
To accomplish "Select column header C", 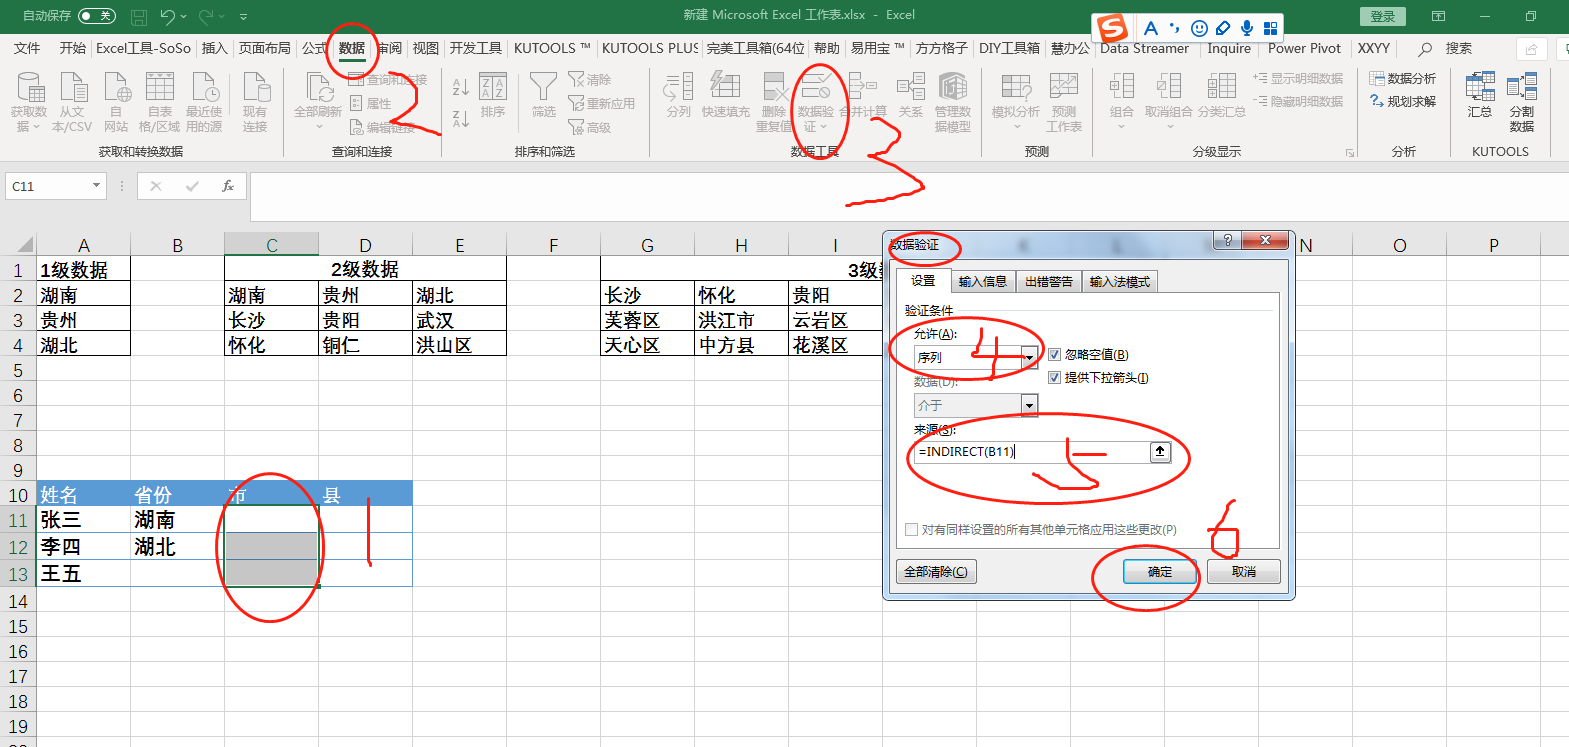I will pos(272,245).
